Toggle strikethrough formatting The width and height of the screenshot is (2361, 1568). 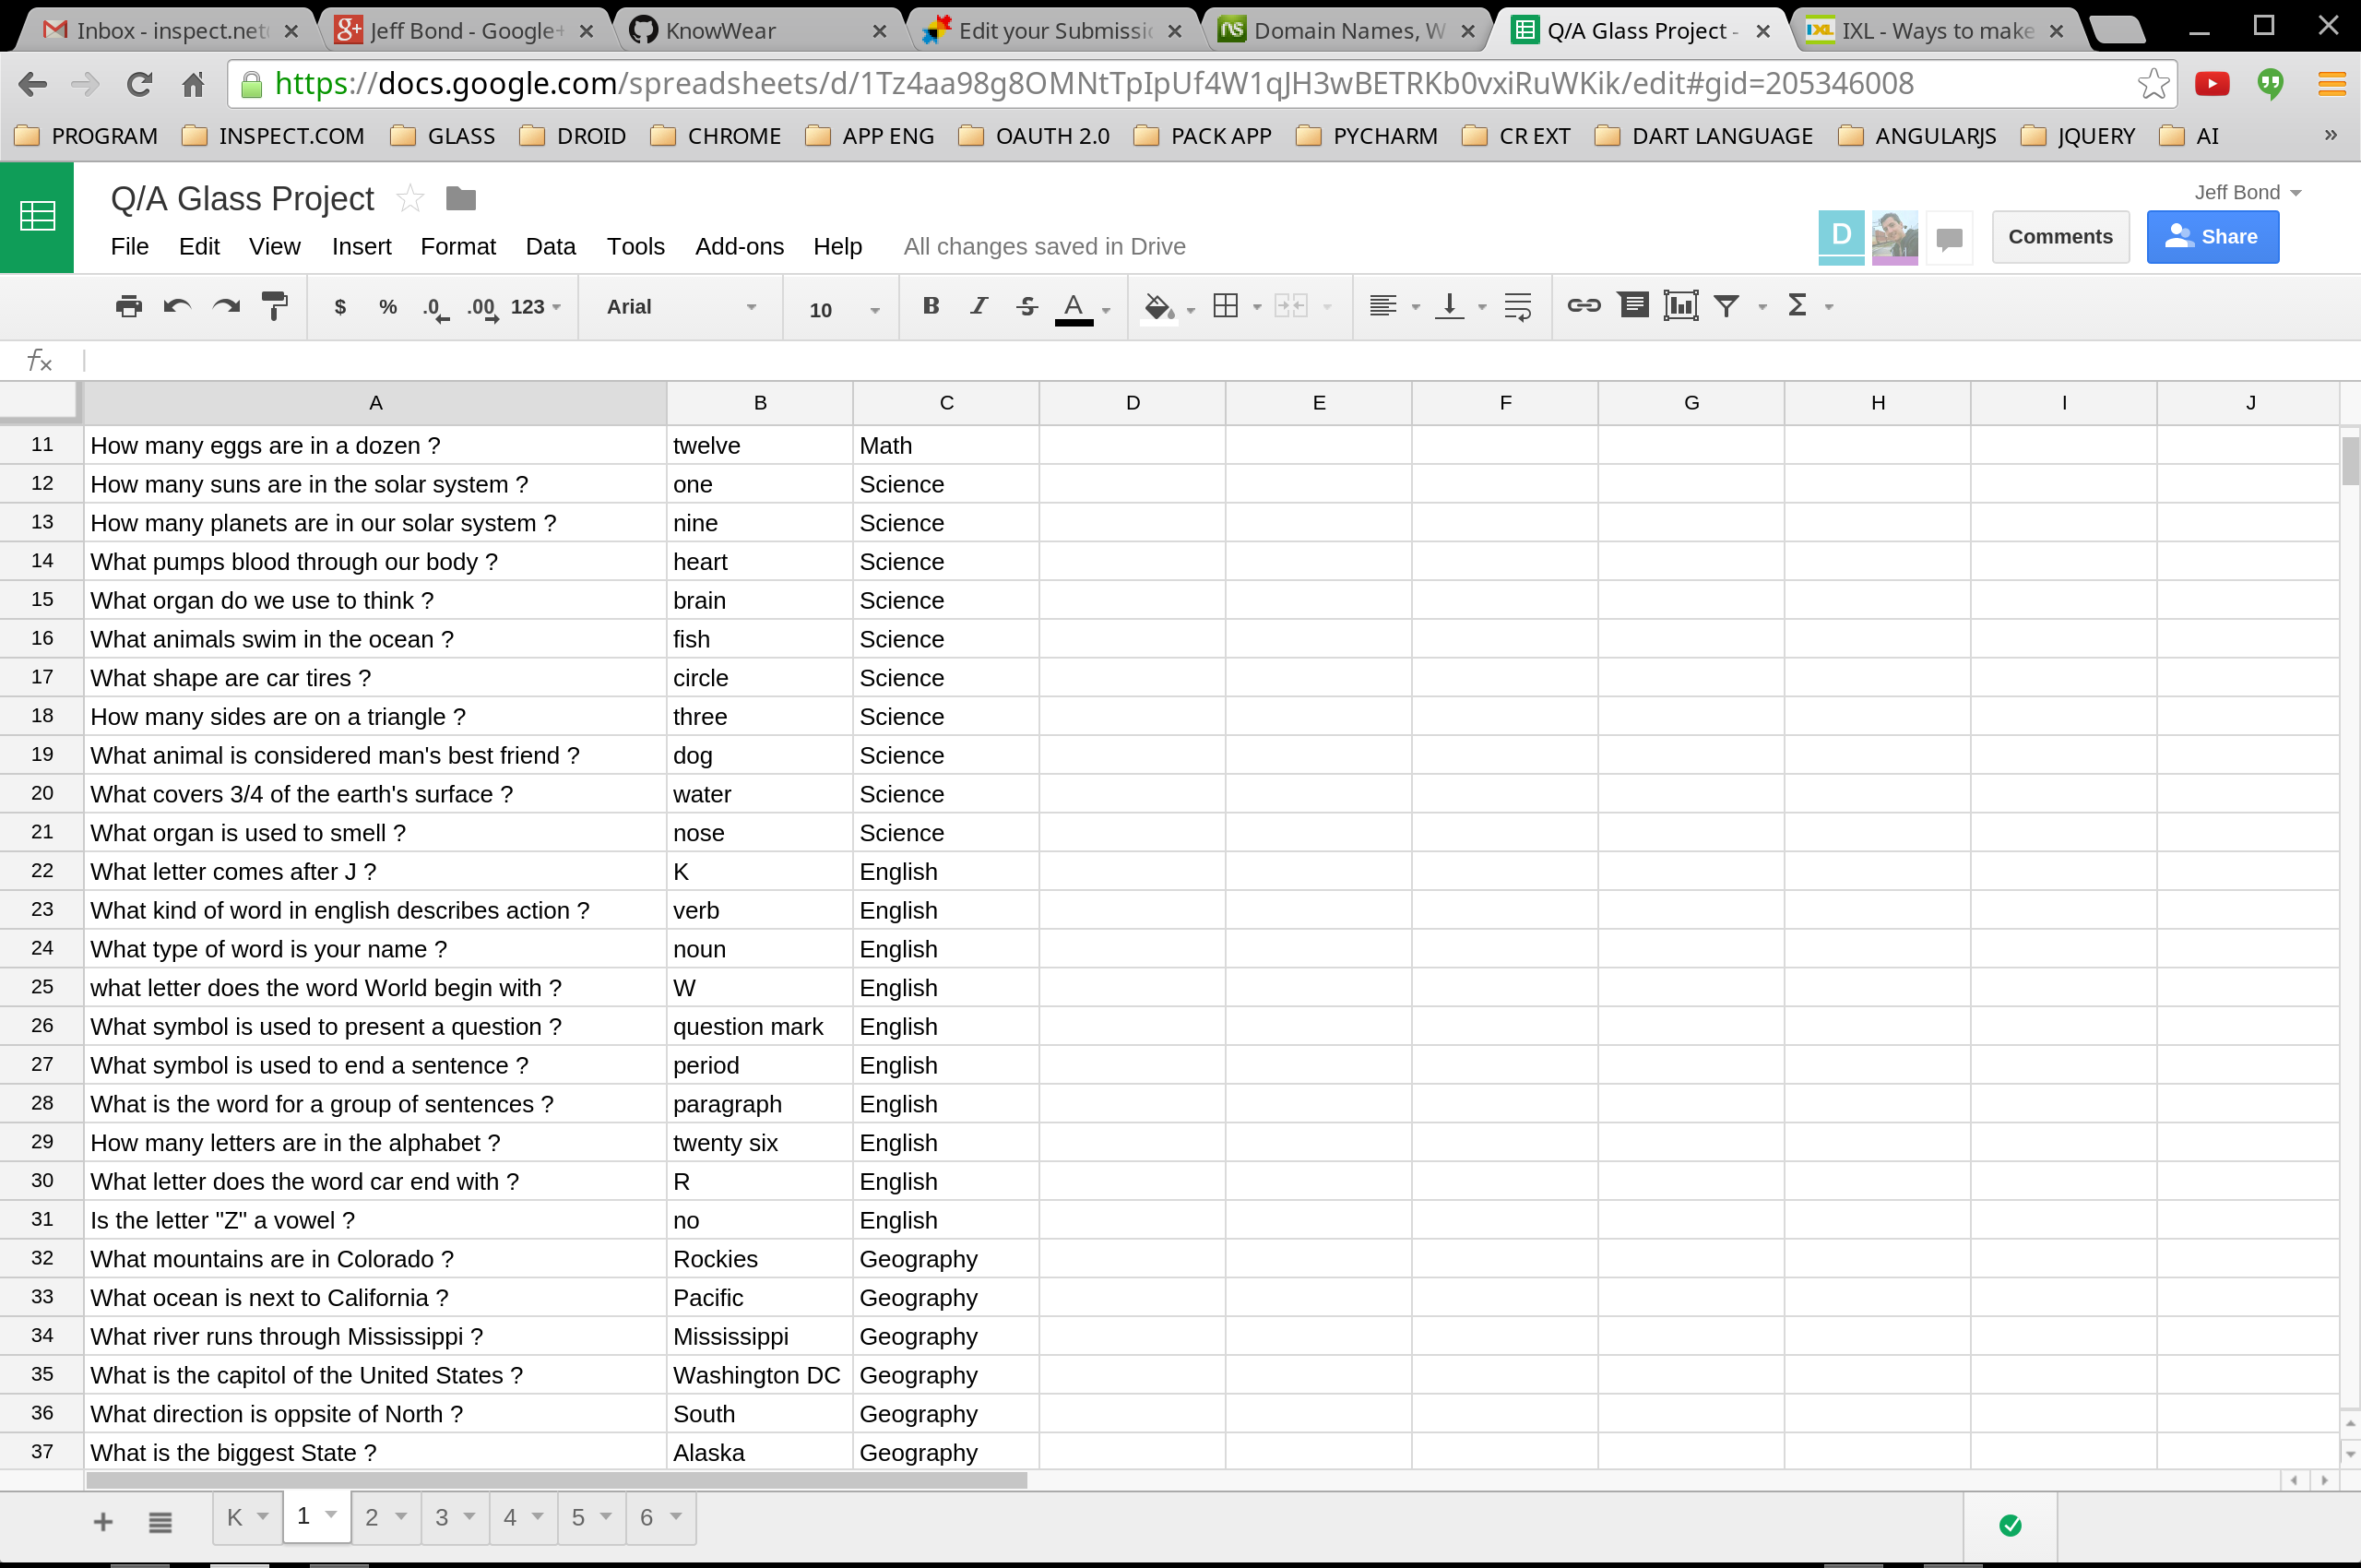(1026, 306)
